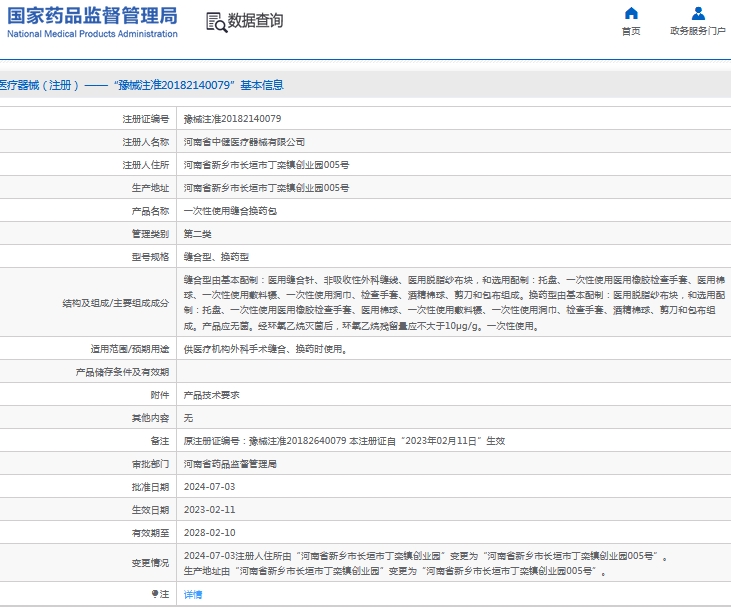The height and width of the screenshot is (609, 731).
Task: Click the 生产地址 row label
Action: coord(150,188)
